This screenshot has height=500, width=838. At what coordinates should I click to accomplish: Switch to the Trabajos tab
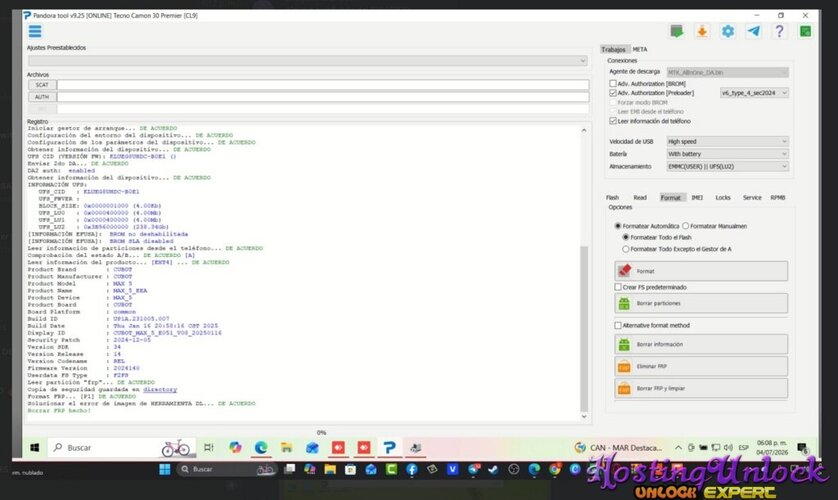pos(614,49)
